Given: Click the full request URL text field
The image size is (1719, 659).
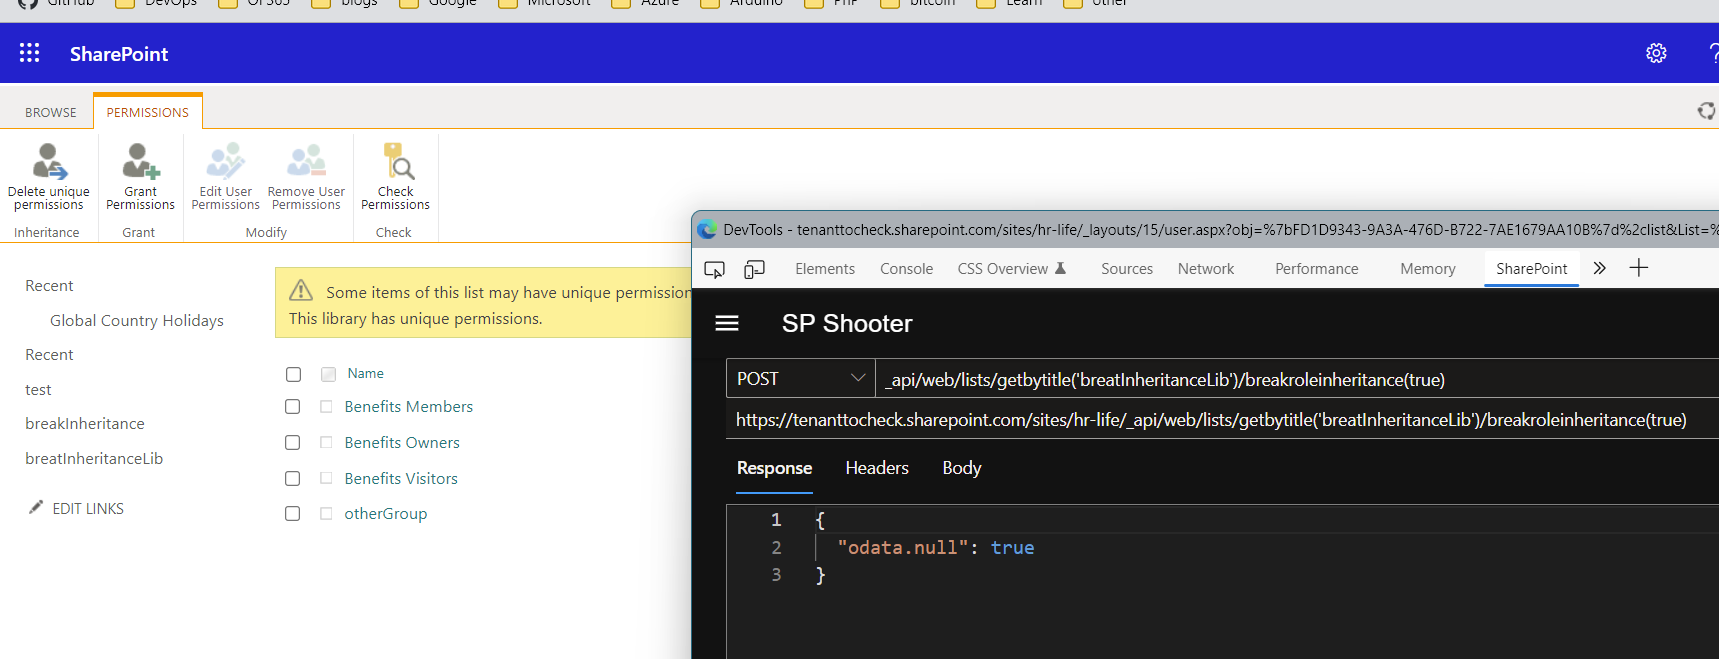Looking at the screenshot, I should (1222, 420).
